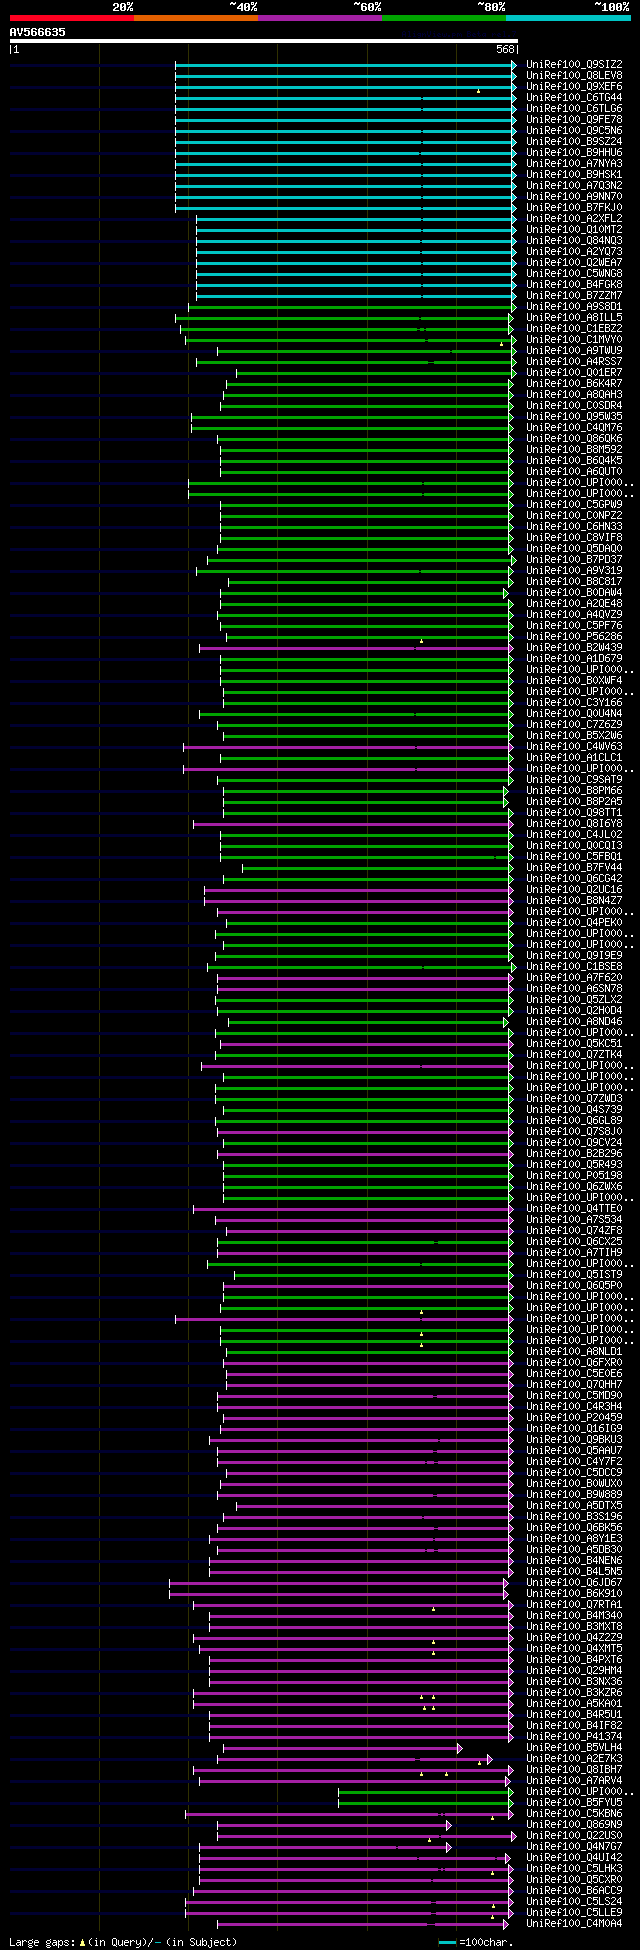Open hit UniRef100_C6TG44
The width and height of the screenshot is (640, 1950).
click(x=574, y=98)
